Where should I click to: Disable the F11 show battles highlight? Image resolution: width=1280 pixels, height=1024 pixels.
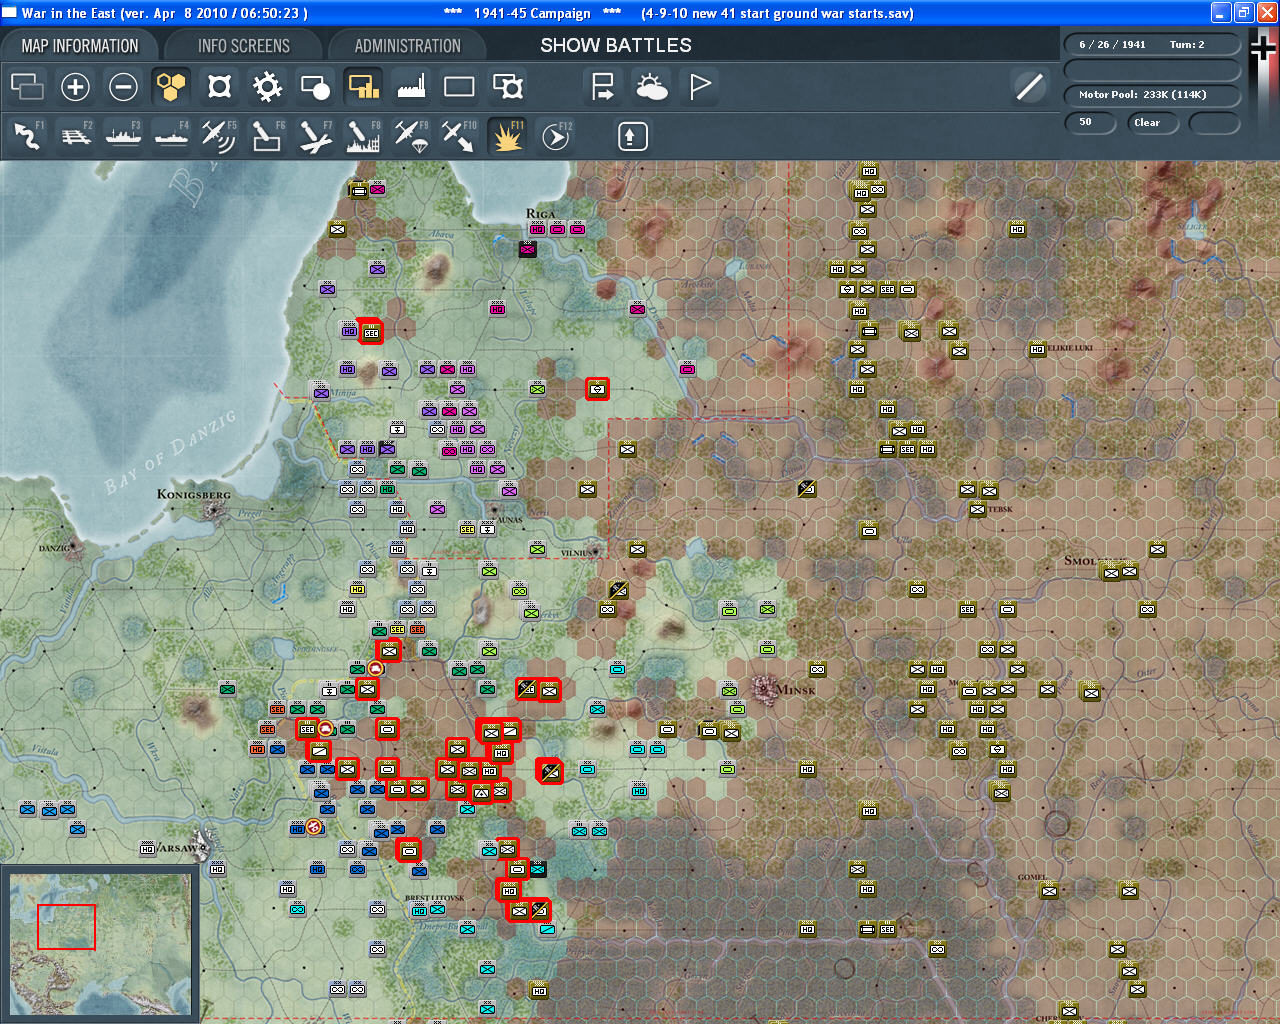pos(507,137)
